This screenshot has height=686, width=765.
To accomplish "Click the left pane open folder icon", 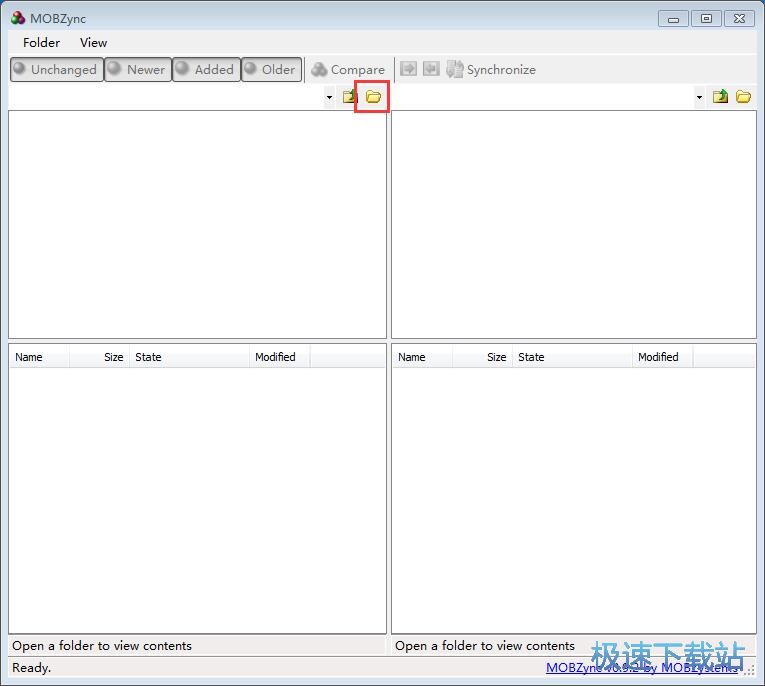I will click(373, 97).
